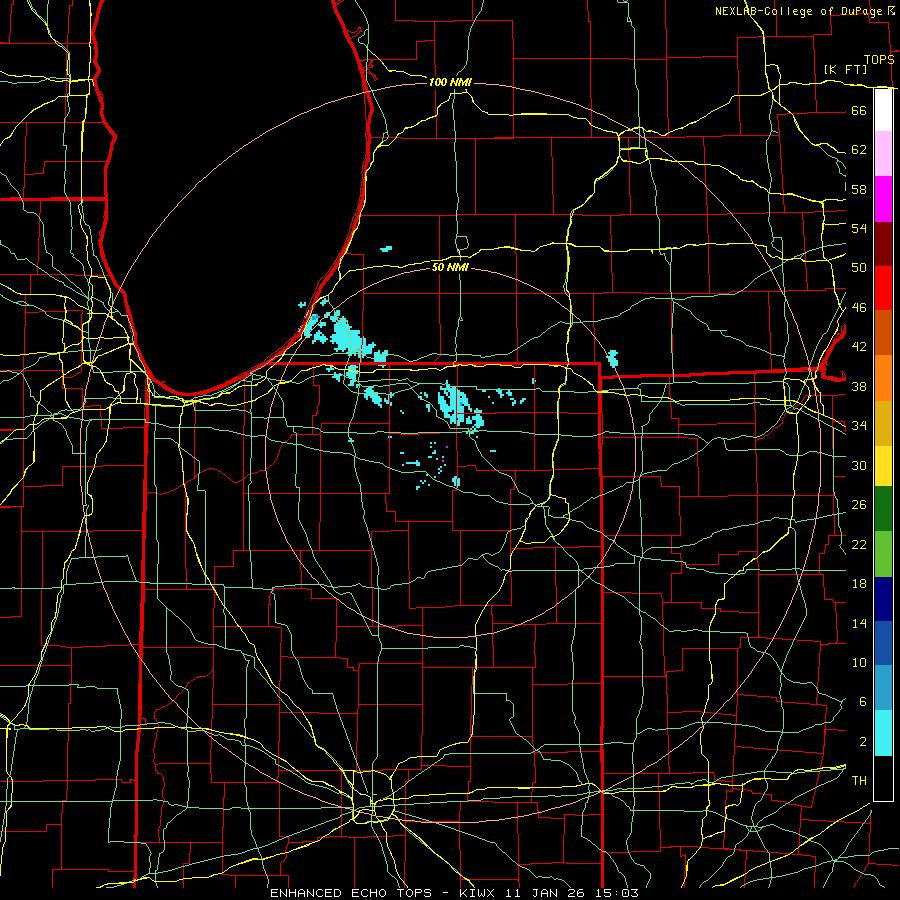Click the "50 NMI" range ring label
900x900 pixels.
(450, 267)
